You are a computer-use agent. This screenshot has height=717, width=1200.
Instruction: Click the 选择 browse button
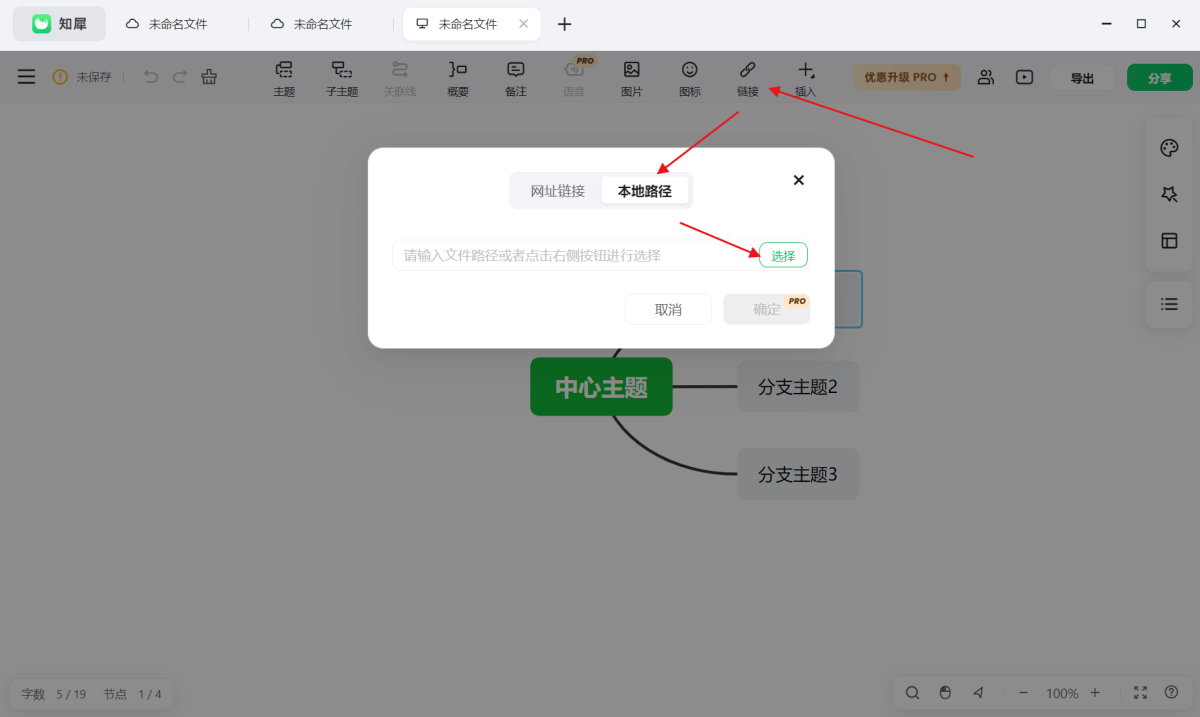click(783, 255)
